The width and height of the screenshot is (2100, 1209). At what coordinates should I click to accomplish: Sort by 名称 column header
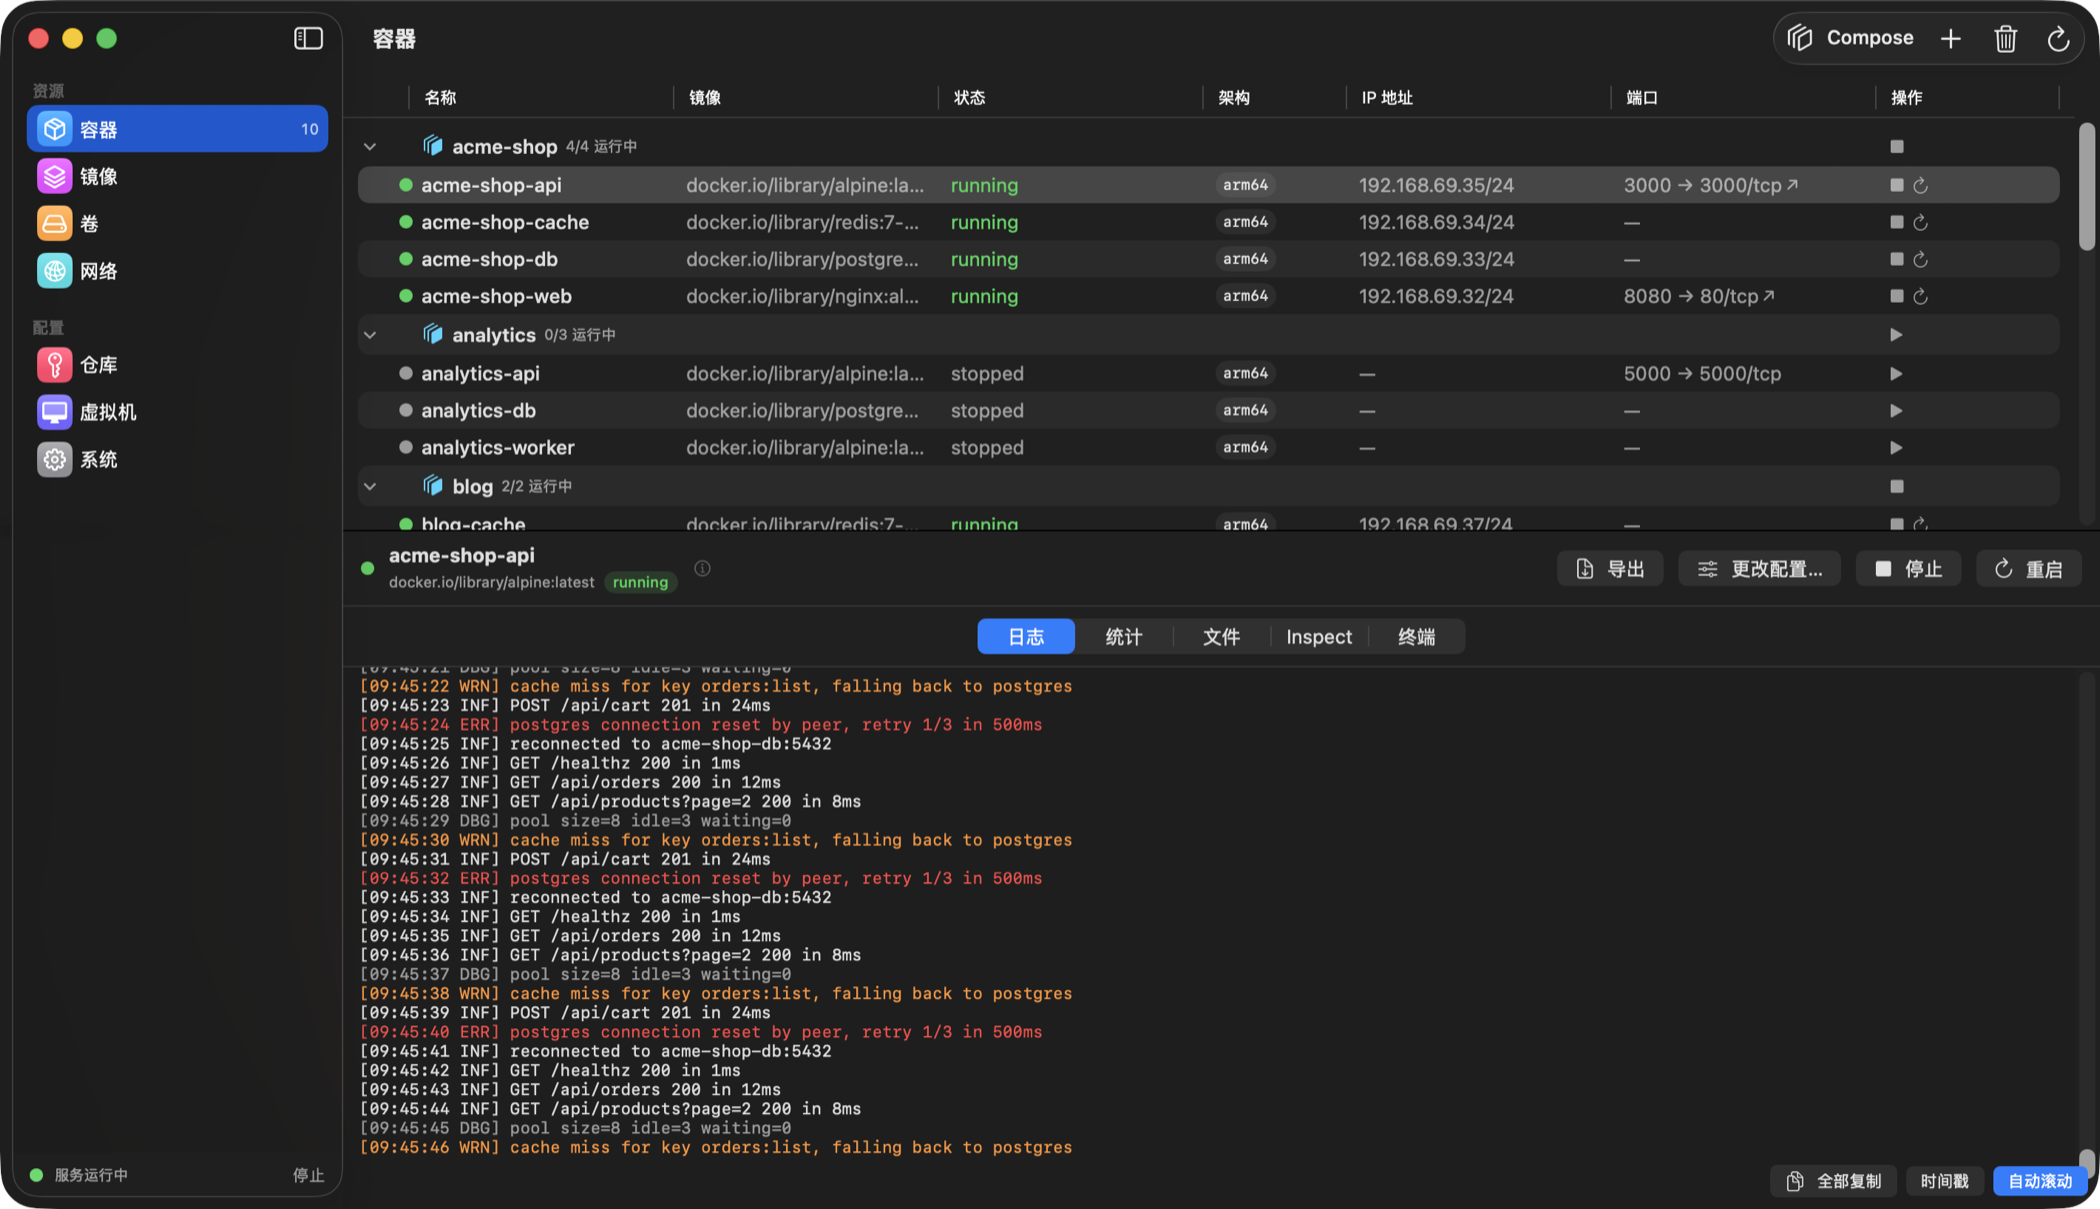[x=440, y=97]
